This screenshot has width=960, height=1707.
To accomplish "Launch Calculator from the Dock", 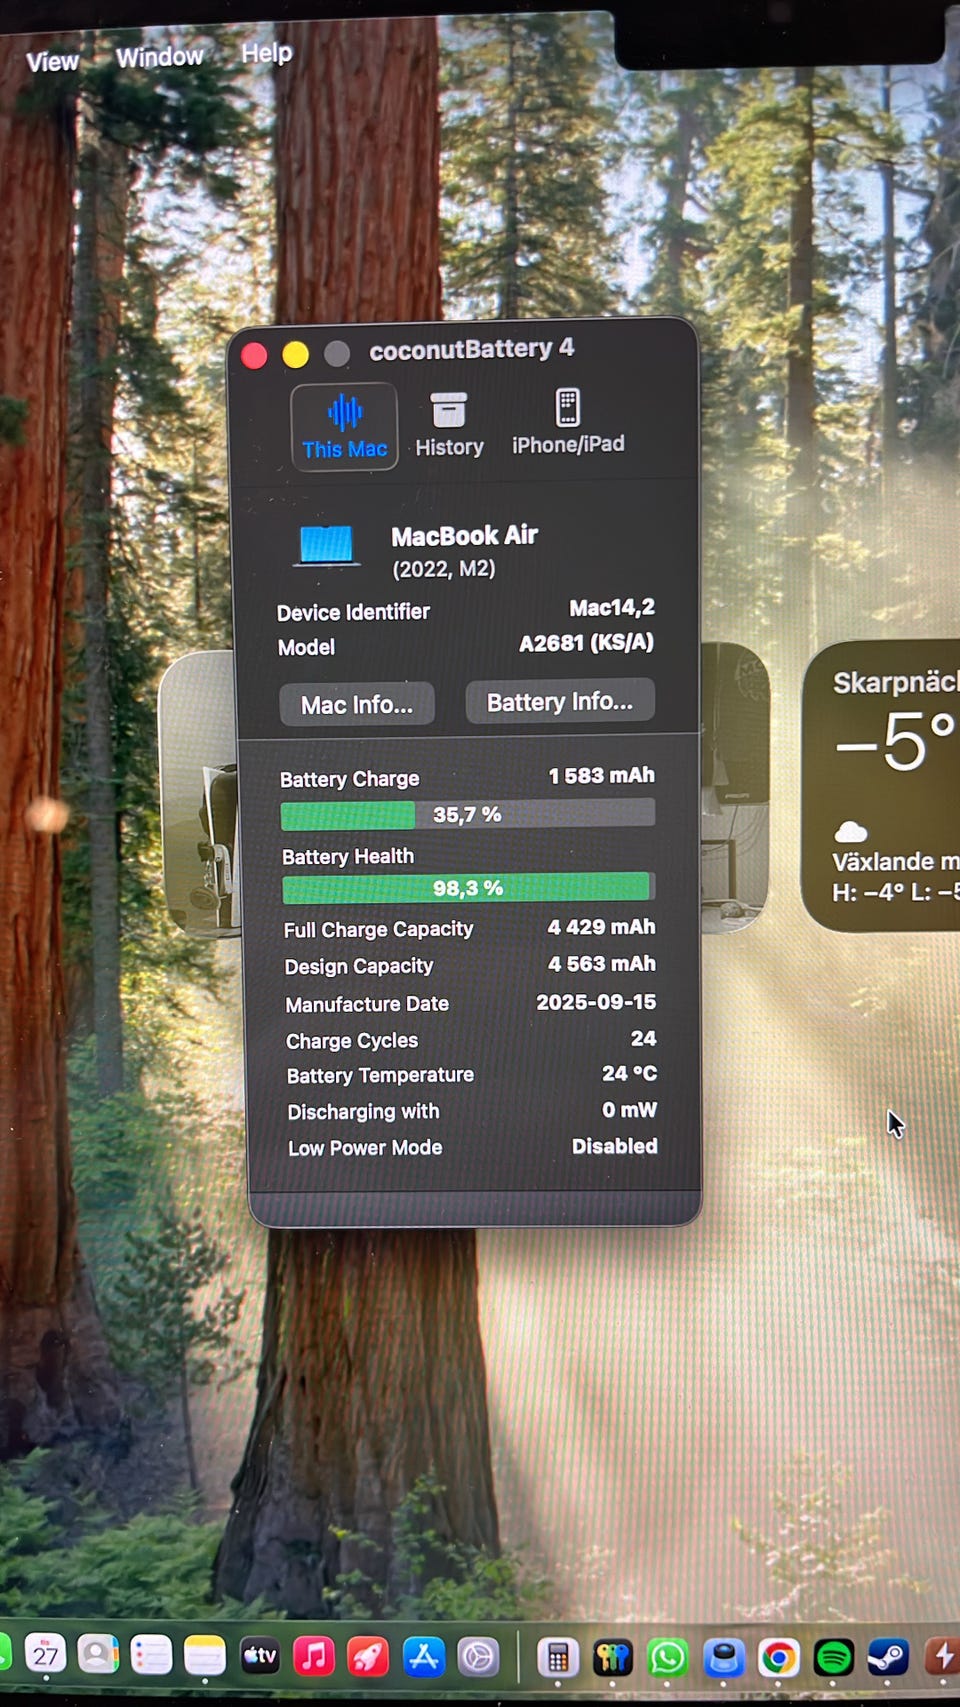I will [558, 1658].
